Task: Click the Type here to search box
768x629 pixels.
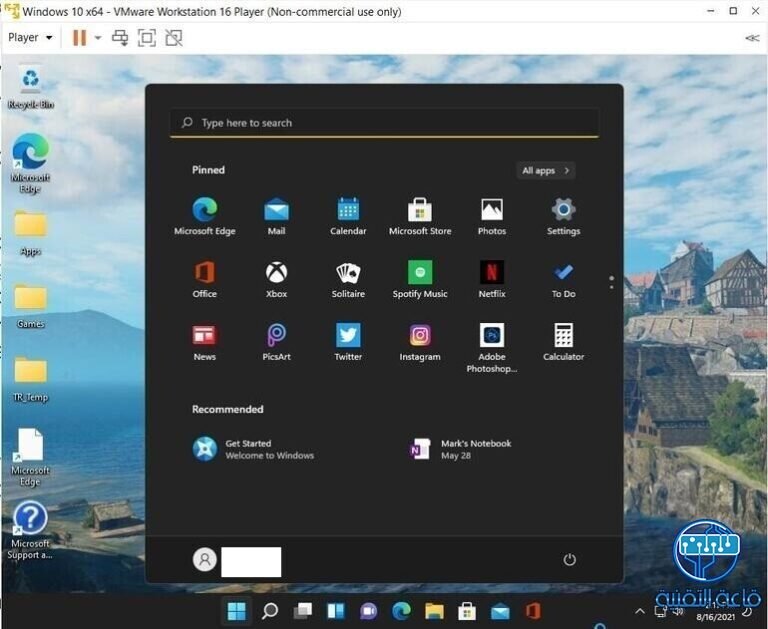Action: (384, 122)
